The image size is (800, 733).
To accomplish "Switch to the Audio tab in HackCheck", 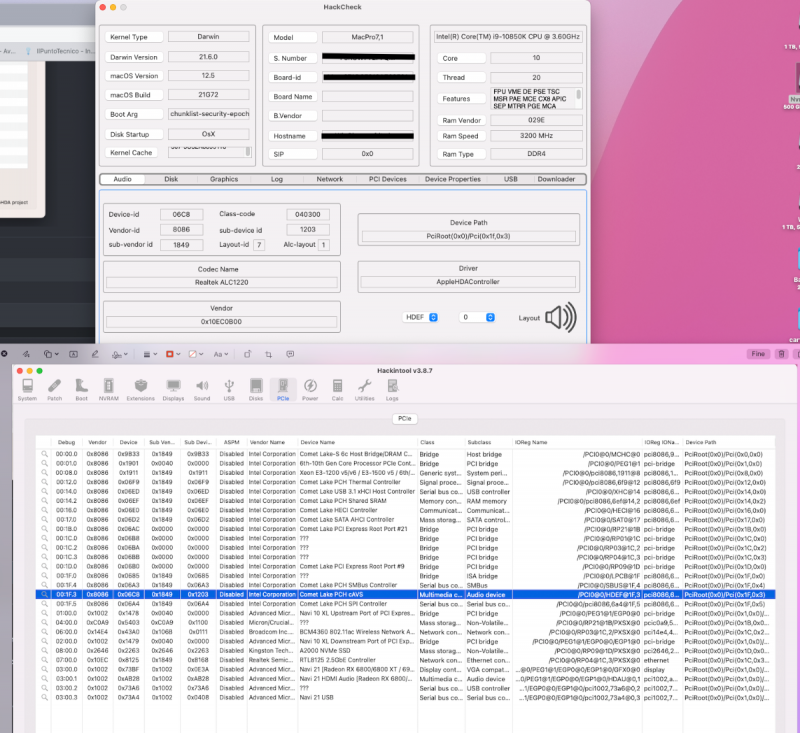I will pos(122,179).
